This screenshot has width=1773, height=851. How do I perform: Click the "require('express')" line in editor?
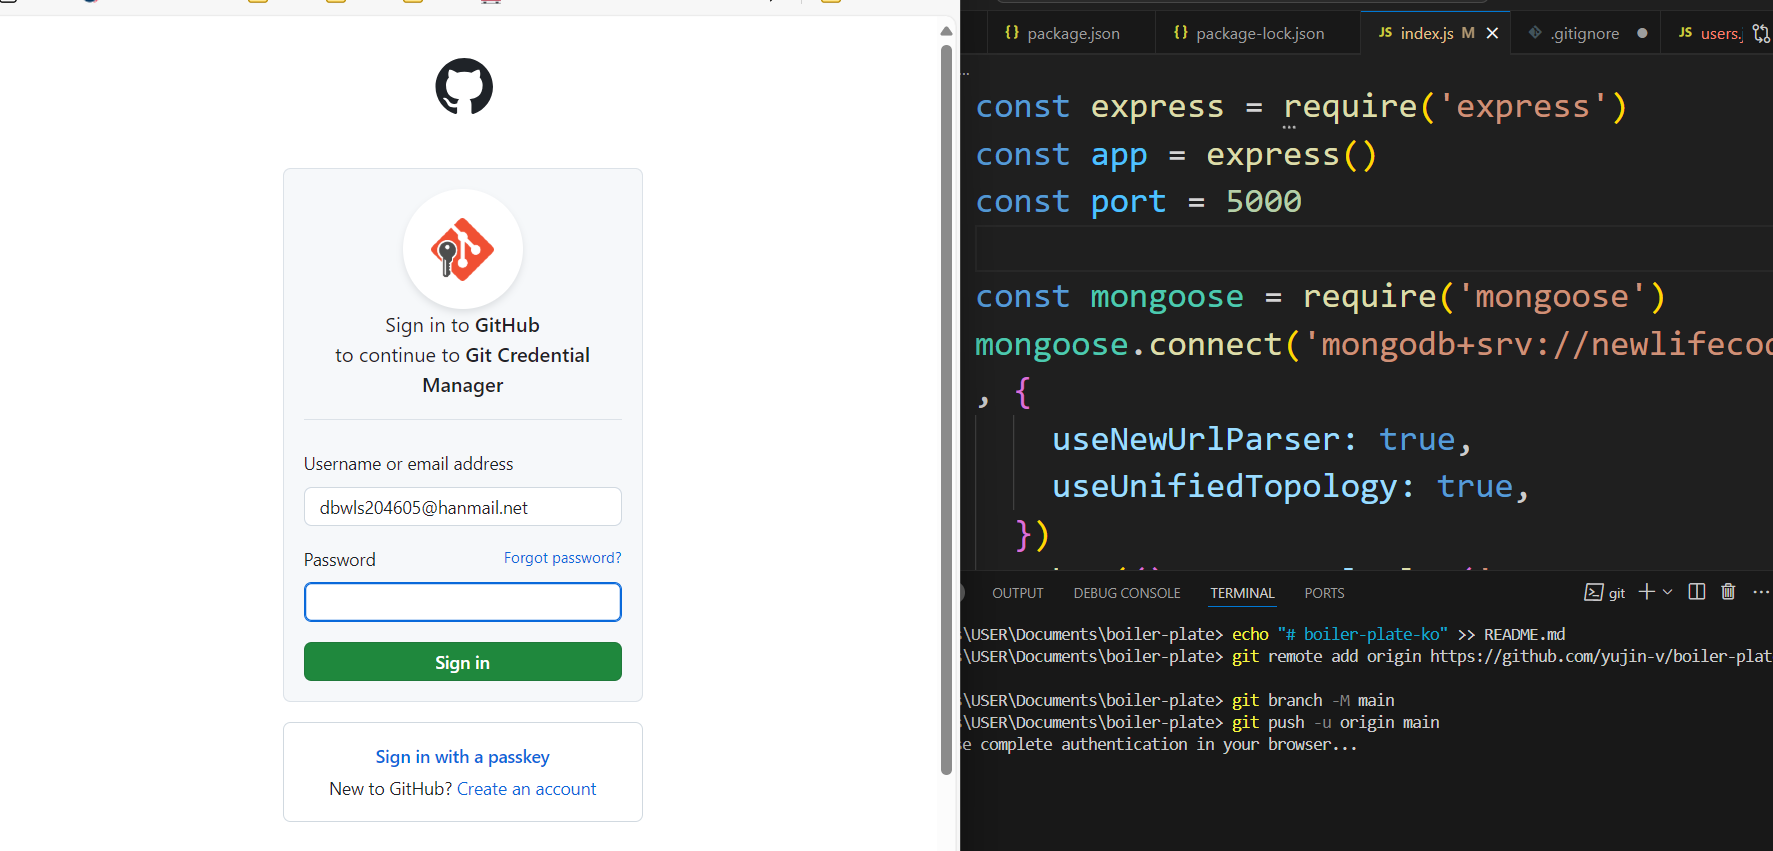(x=1302, y=106)
